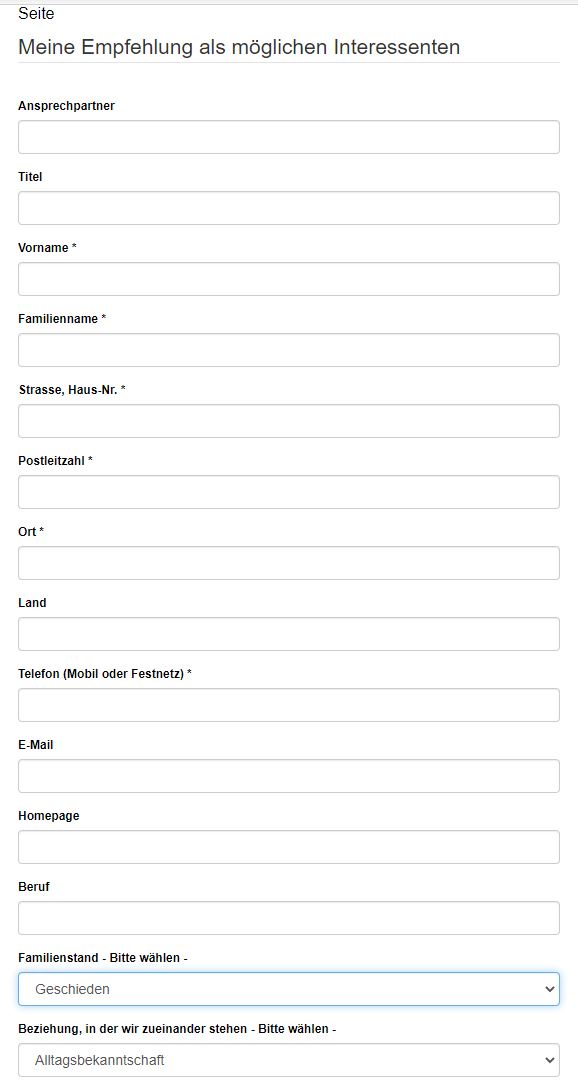Focus the Postleitzahl input field

coord(288,492)
